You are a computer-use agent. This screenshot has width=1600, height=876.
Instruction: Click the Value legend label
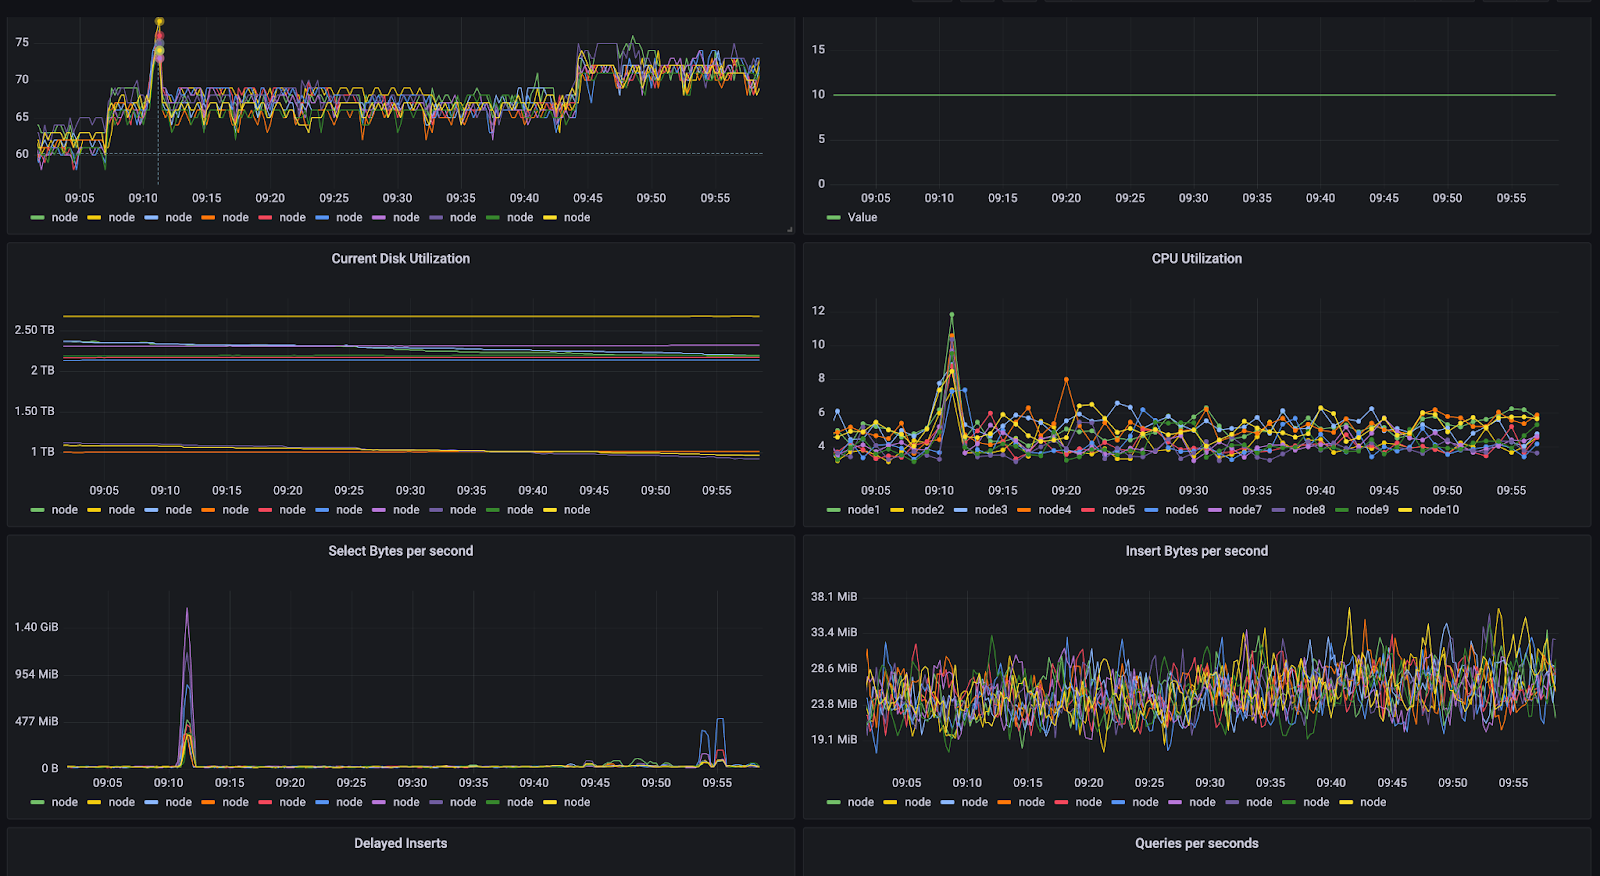coord(862,218)
